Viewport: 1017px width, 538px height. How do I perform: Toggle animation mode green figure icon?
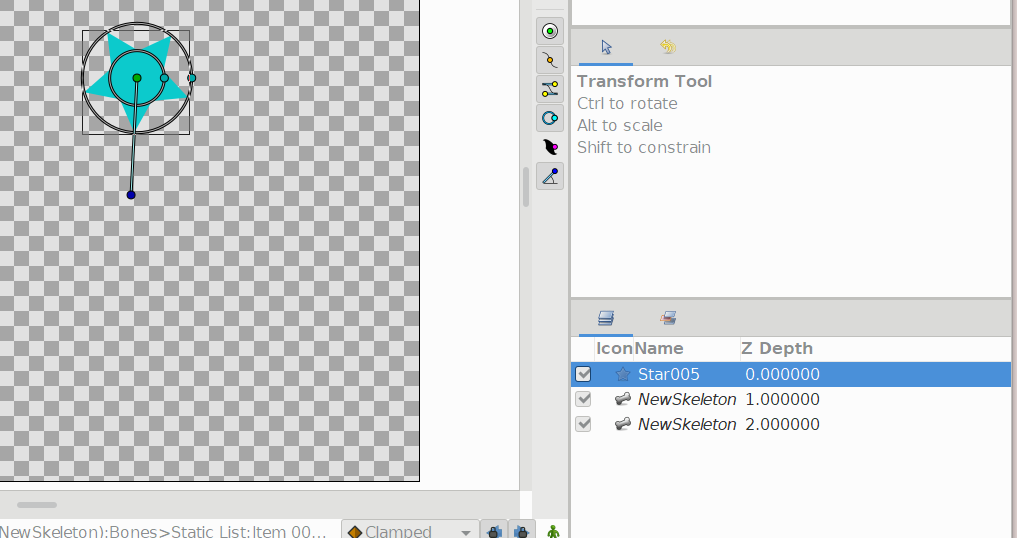553,532
